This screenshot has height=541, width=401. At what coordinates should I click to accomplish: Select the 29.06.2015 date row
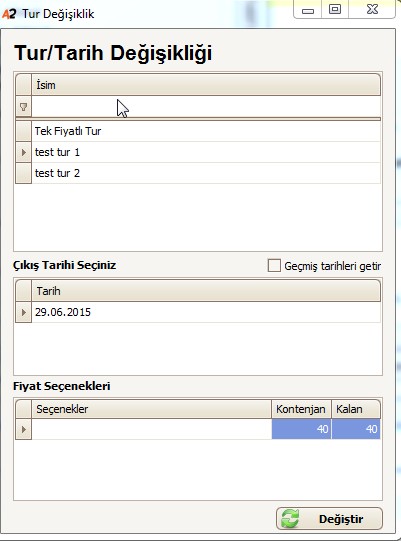click(206, 312)
